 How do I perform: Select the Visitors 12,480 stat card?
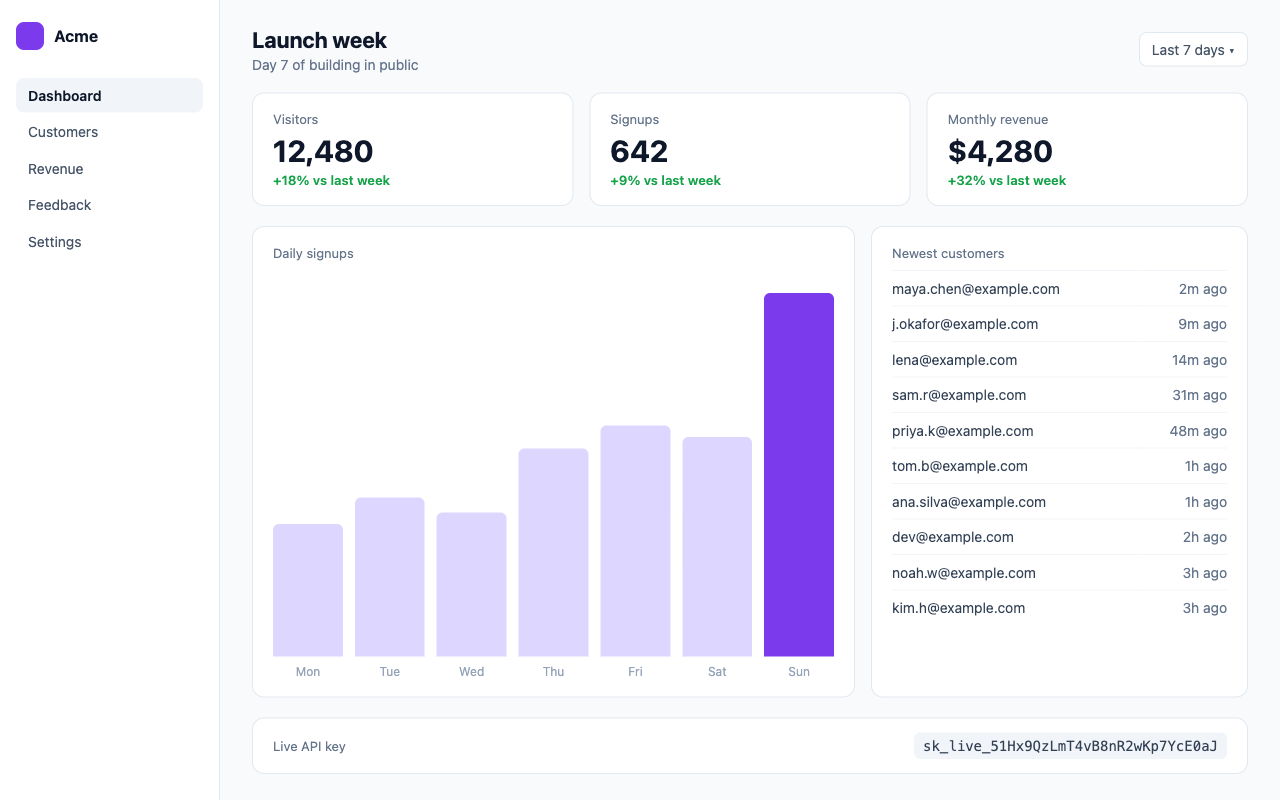412,149
